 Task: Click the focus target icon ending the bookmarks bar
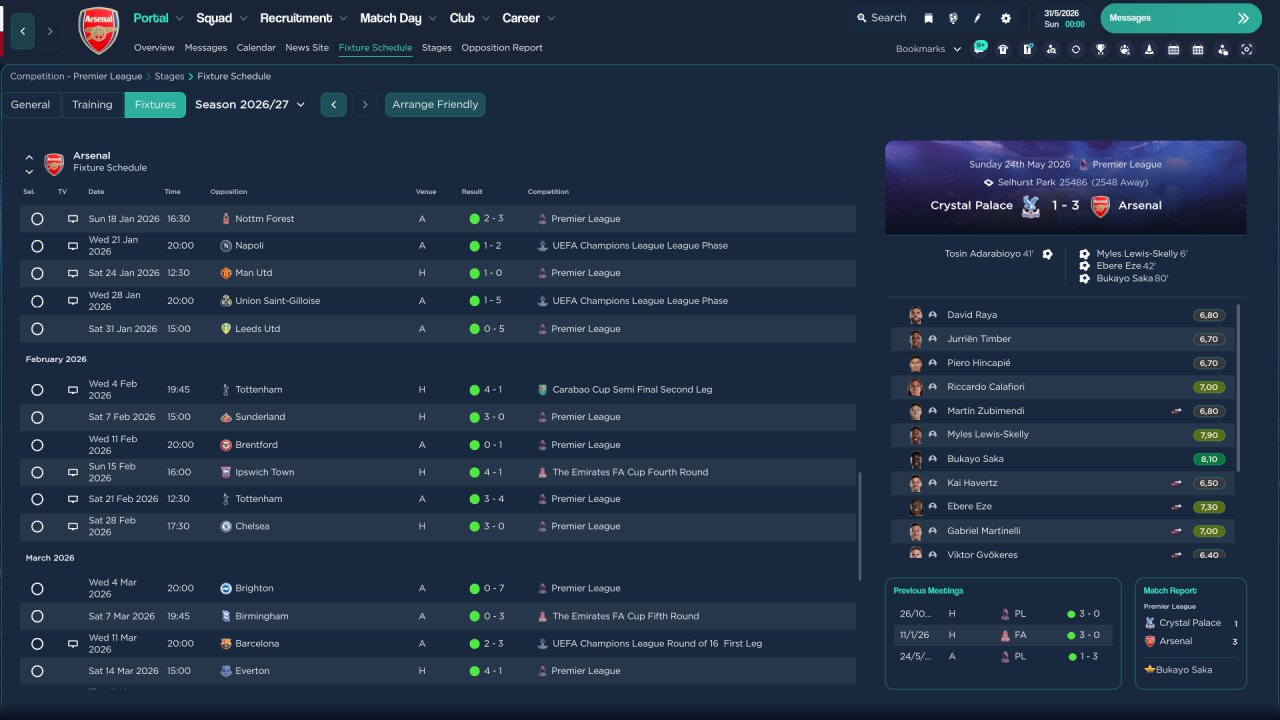point(1247,49)
